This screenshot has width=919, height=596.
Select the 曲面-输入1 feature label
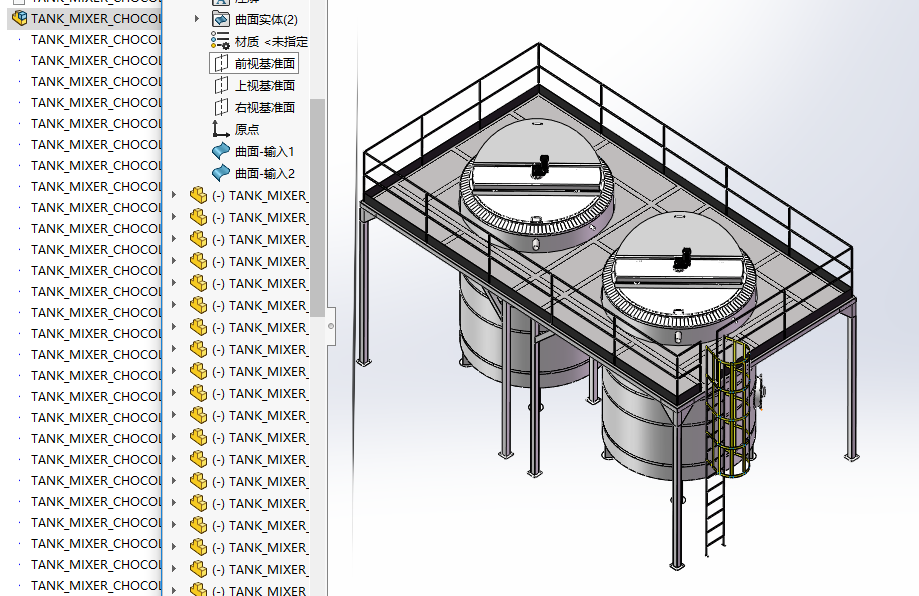click(264, 152)
